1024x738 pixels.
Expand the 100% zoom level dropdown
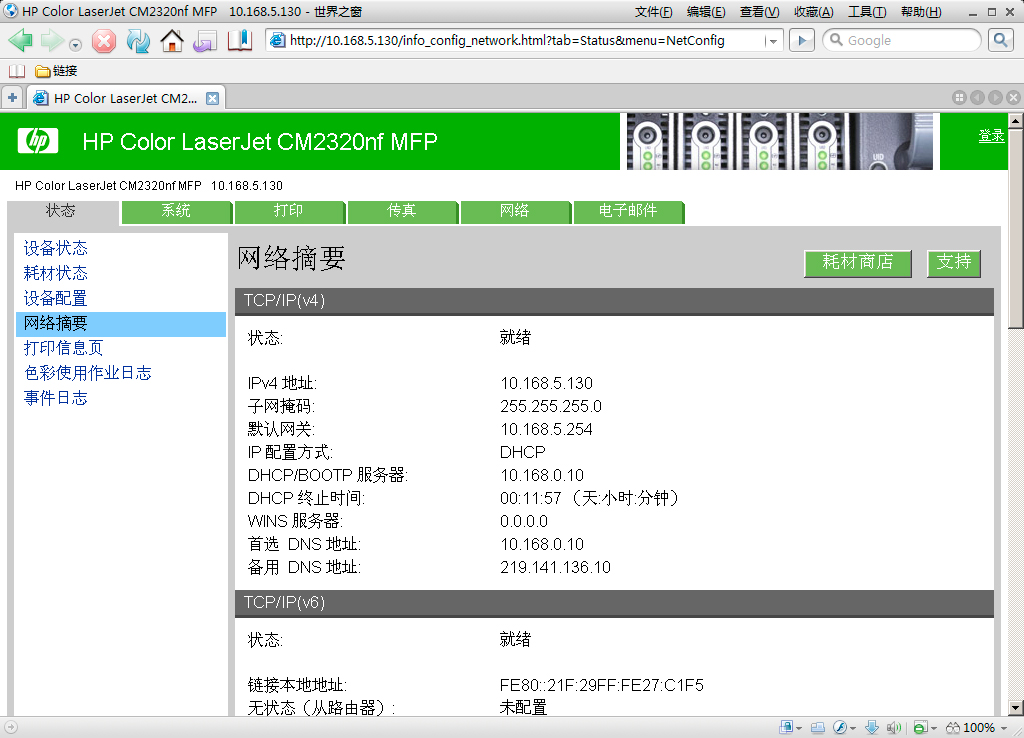1004,727
